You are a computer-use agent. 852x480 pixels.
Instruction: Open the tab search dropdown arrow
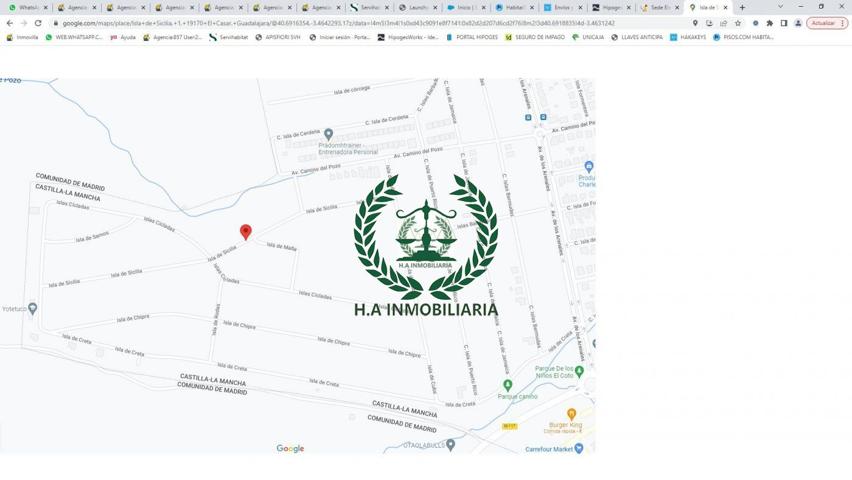[780, 7]
